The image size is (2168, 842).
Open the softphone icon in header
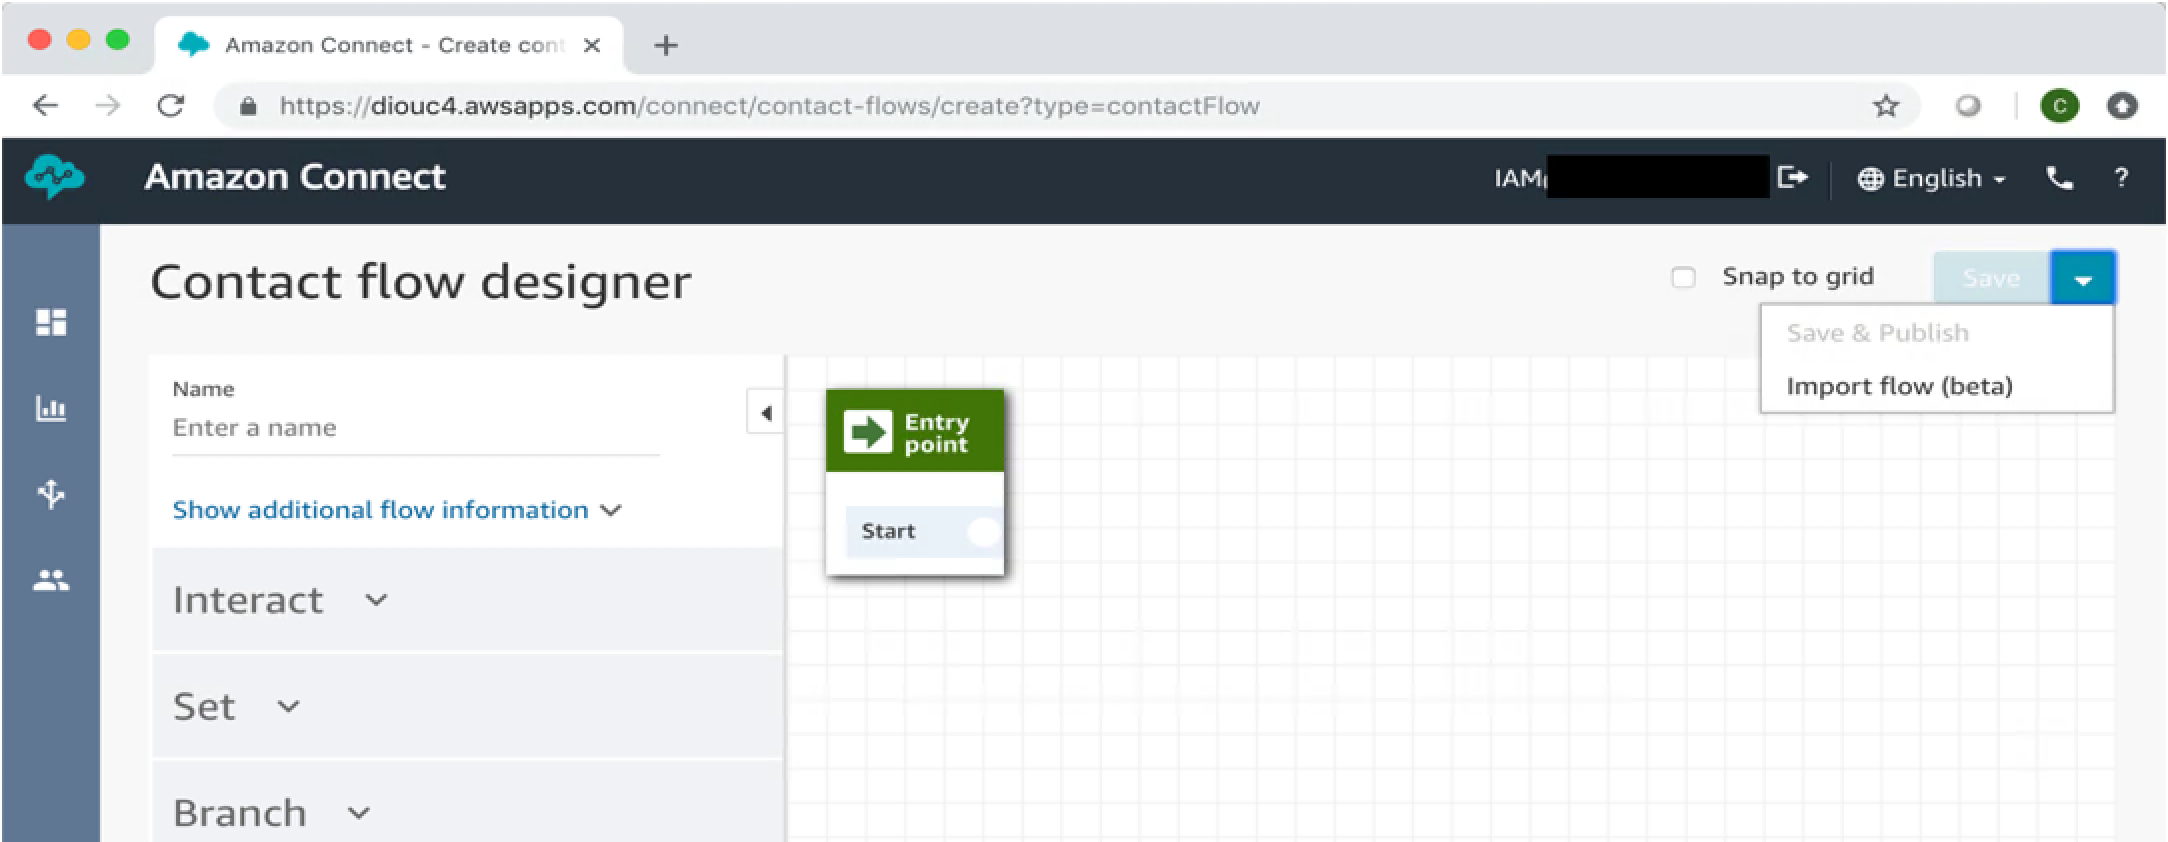(2059, 178)
